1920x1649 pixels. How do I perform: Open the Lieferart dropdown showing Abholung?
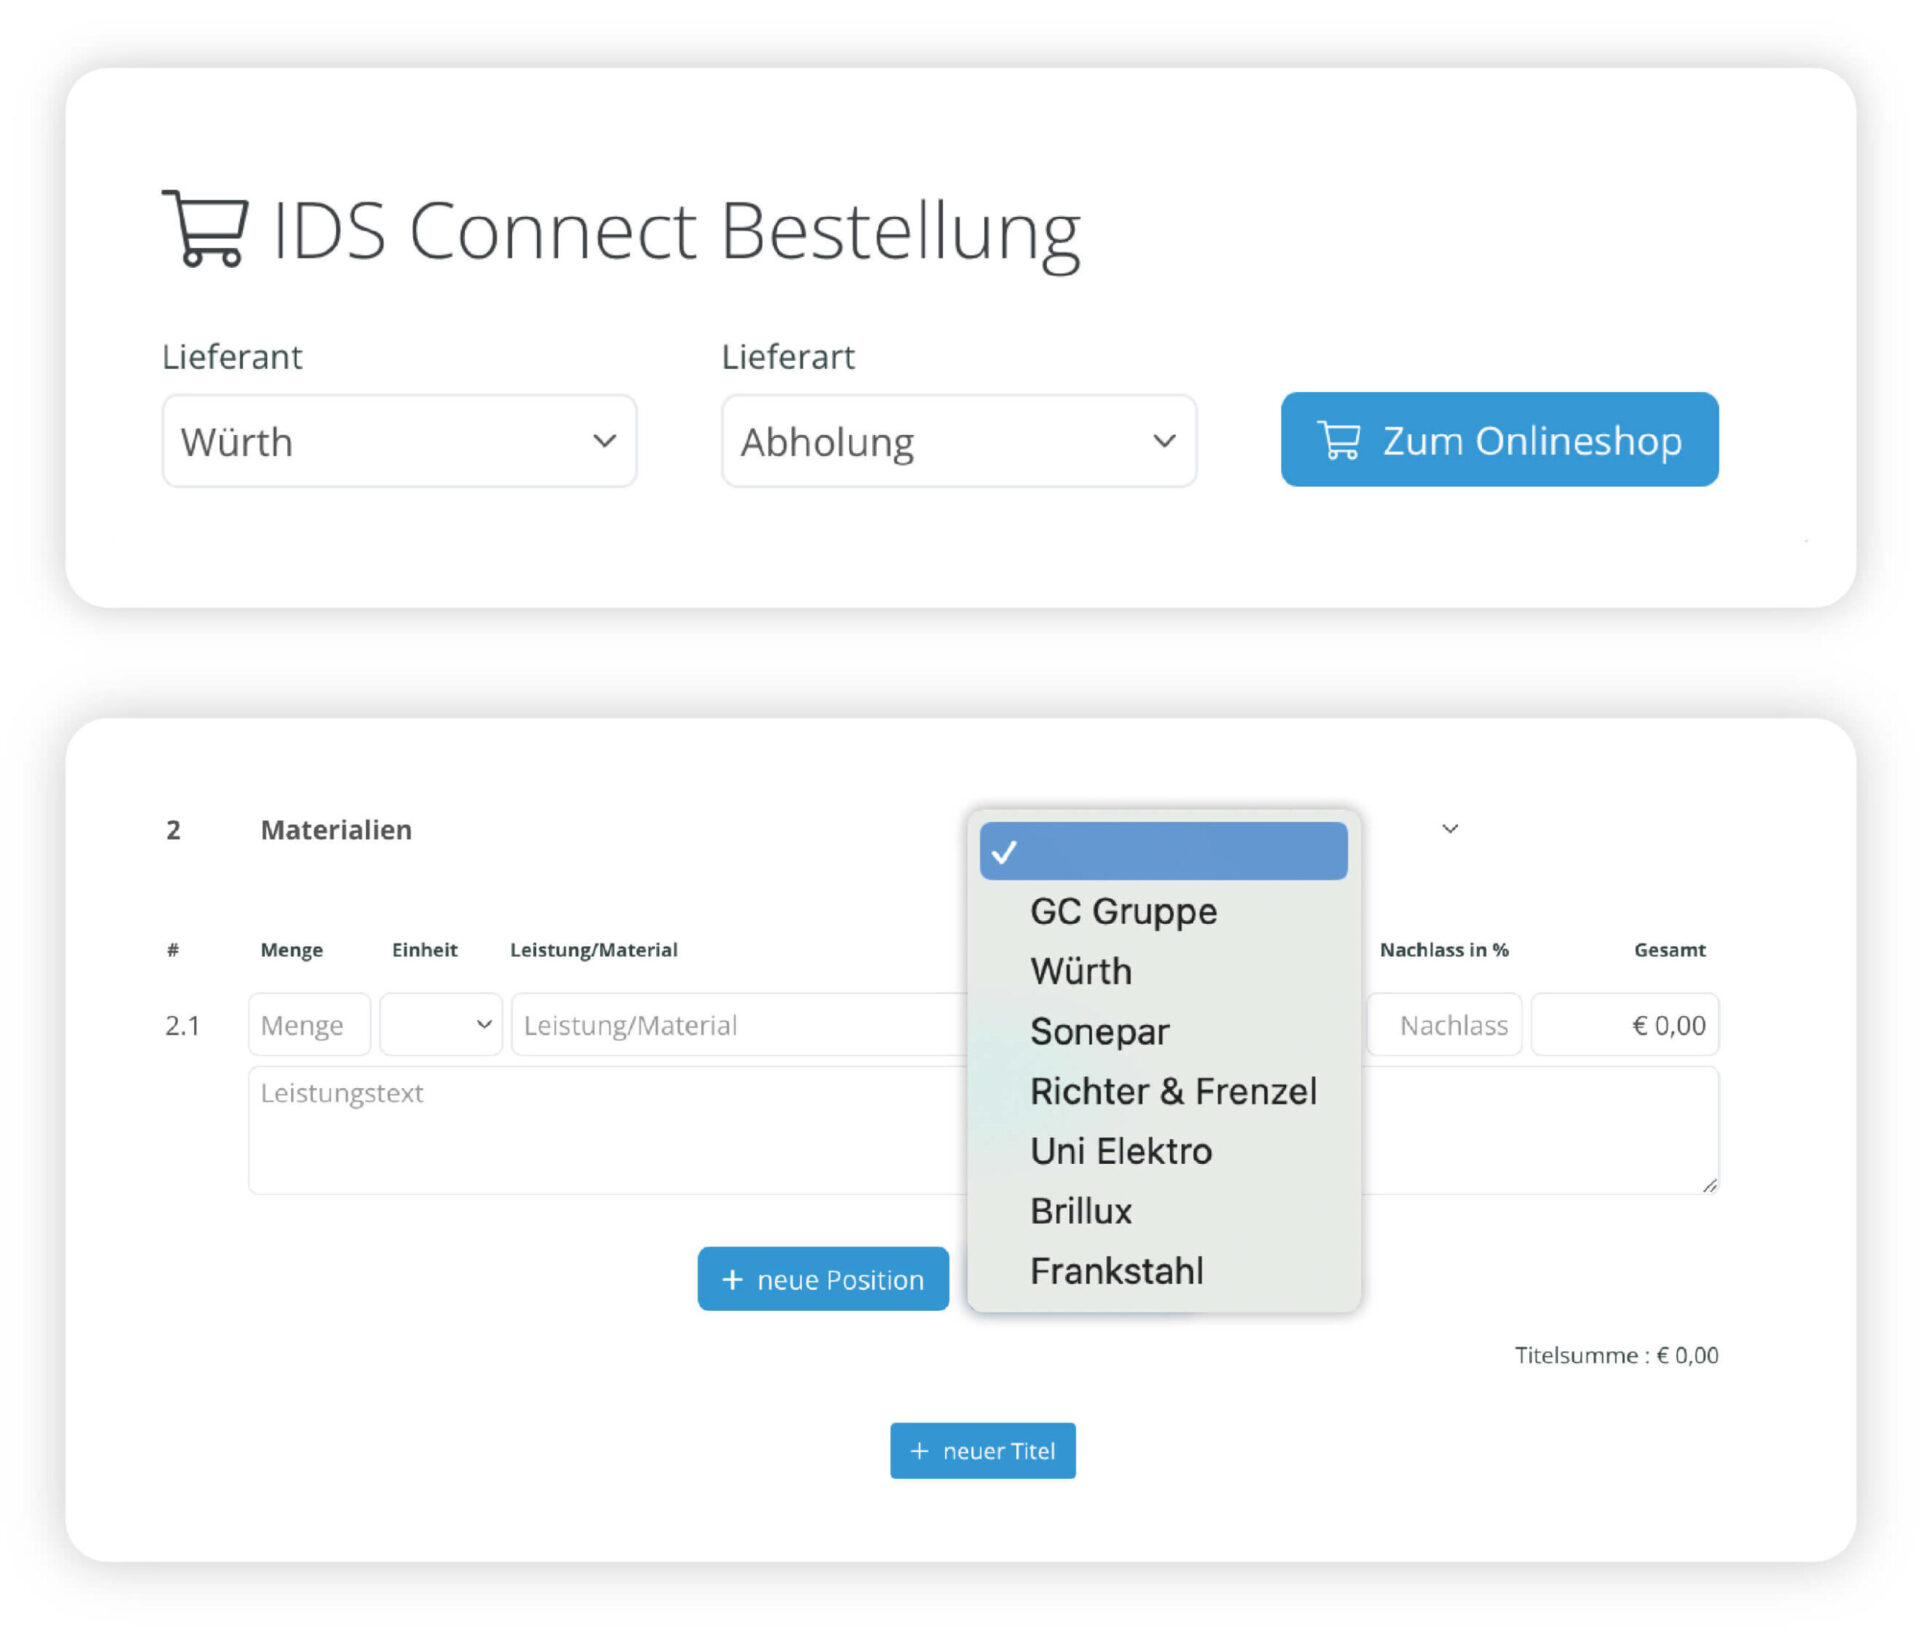point(958,441)
